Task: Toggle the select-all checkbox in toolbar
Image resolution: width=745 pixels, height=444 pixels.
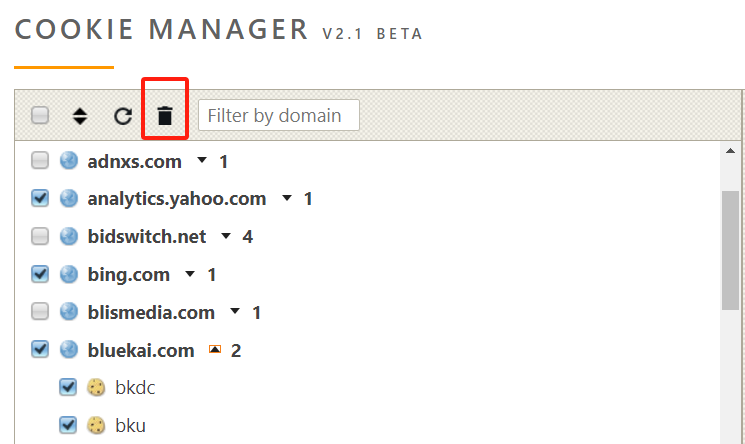Action: click(x=40, y=116)
